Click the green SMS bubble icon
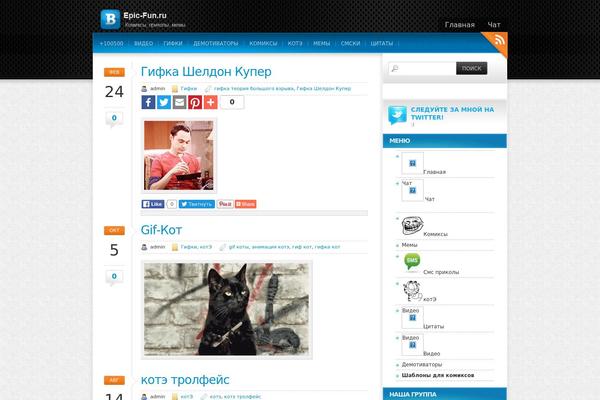This screenshot has height=400, width=600. pos(412,261)
